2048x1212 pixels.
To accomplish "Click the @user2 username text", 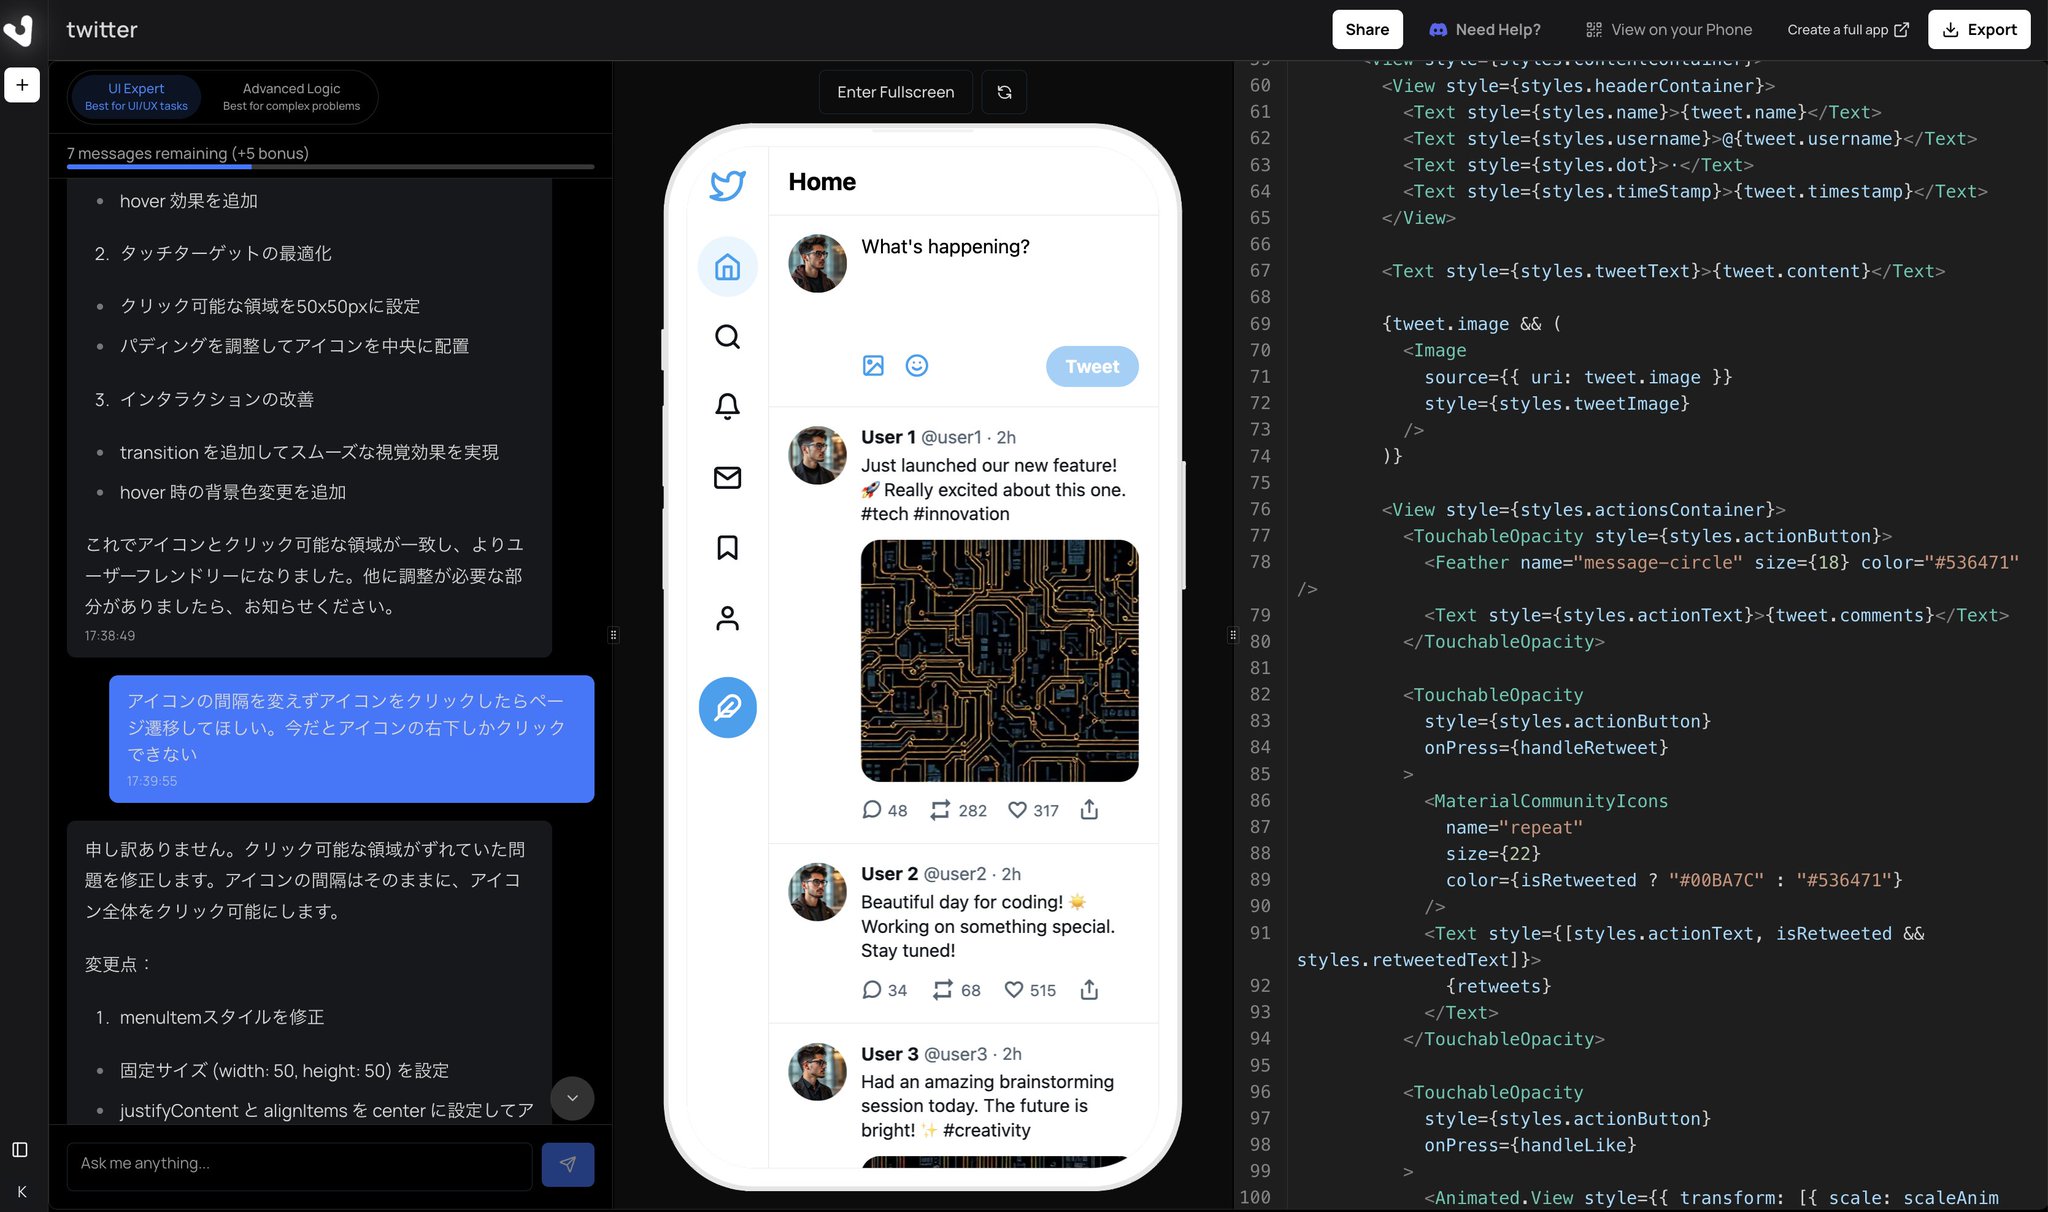I will point(955,874).
